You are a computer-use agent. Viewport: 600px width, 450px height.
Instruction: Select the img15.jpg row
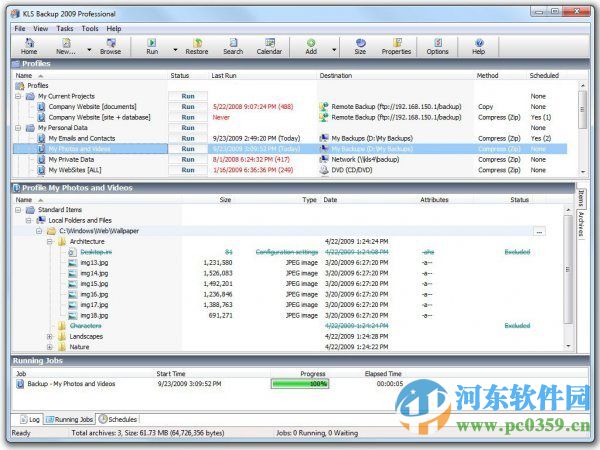(x=288, y=284)
